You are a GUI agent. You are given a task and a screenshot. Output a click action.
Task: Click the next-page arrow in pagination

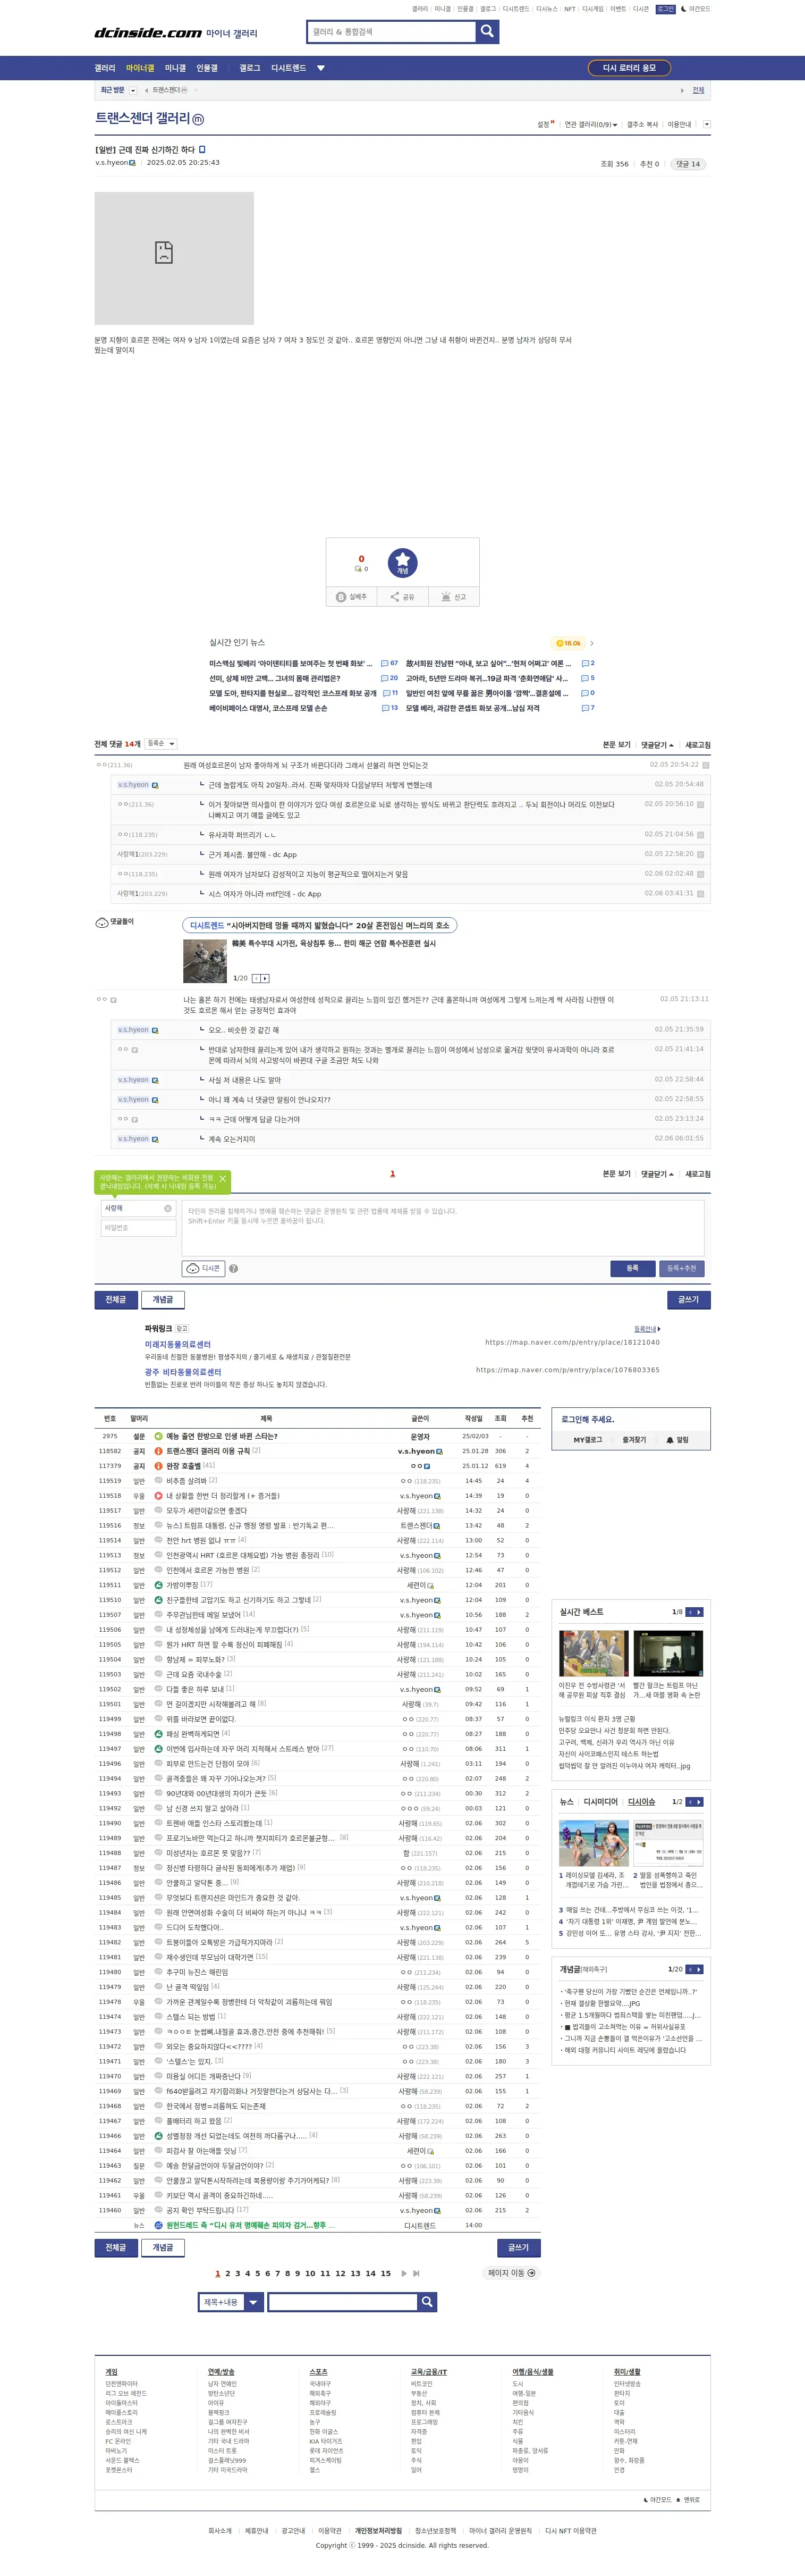[x=404, y=2273]
